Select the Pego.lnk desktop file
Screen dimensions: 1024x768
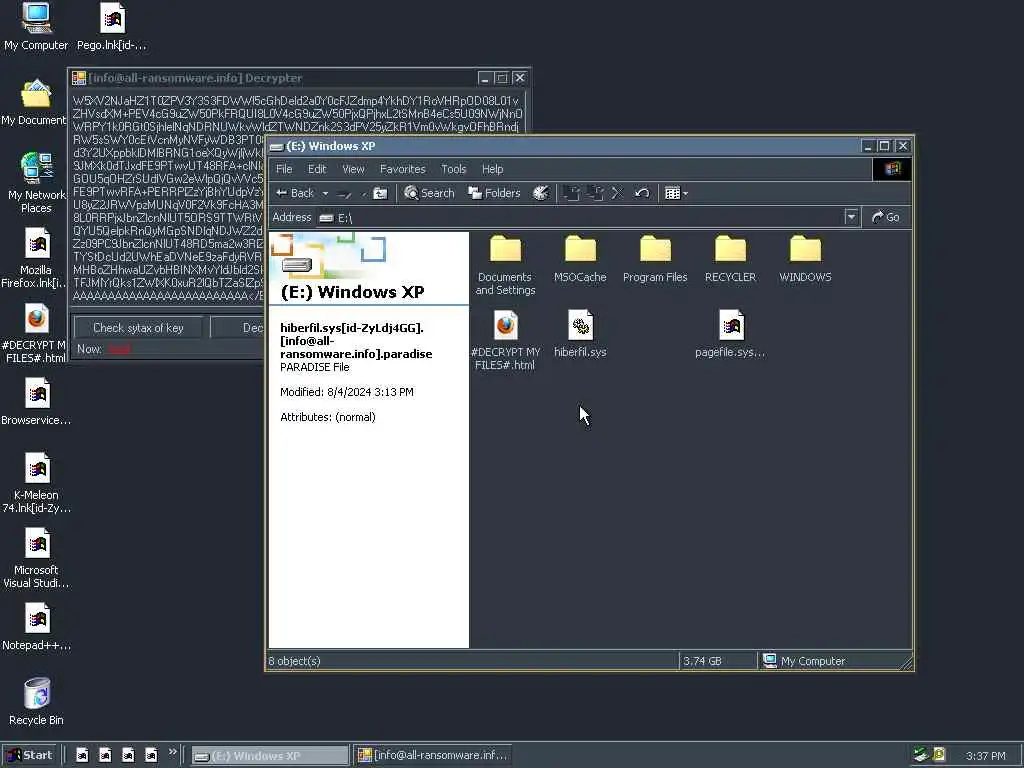(x=112, y=27)
